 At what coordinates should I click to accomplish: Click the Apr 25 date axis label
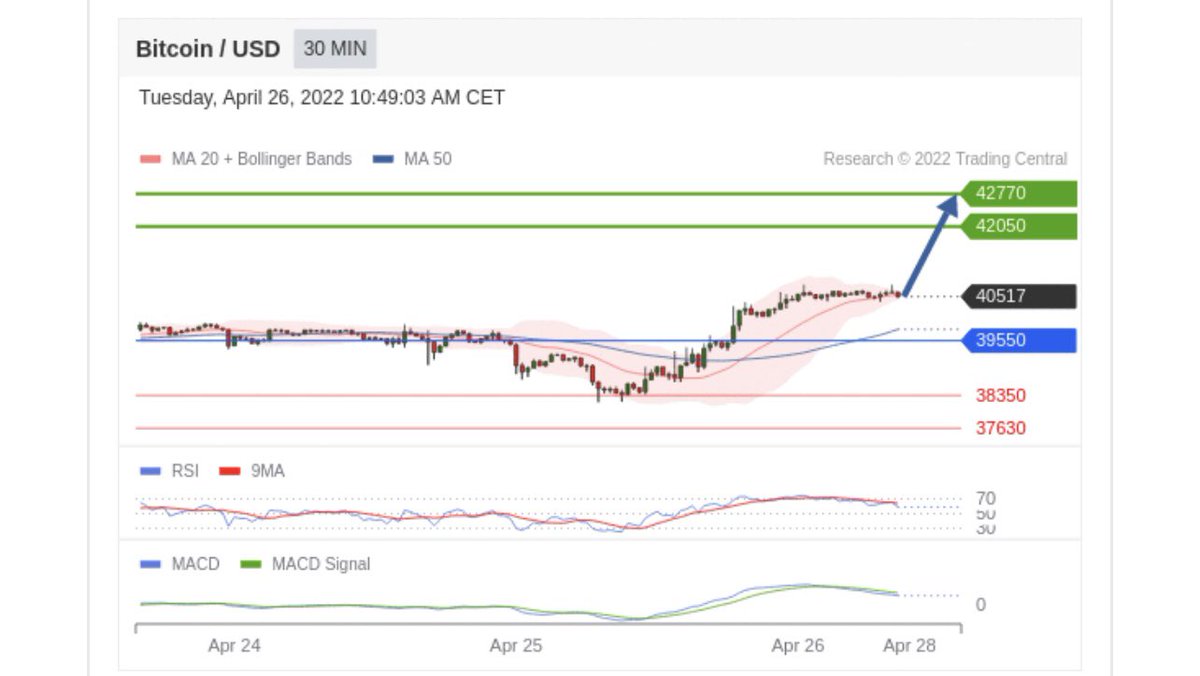pyautogui.click(x=516, y=646)
